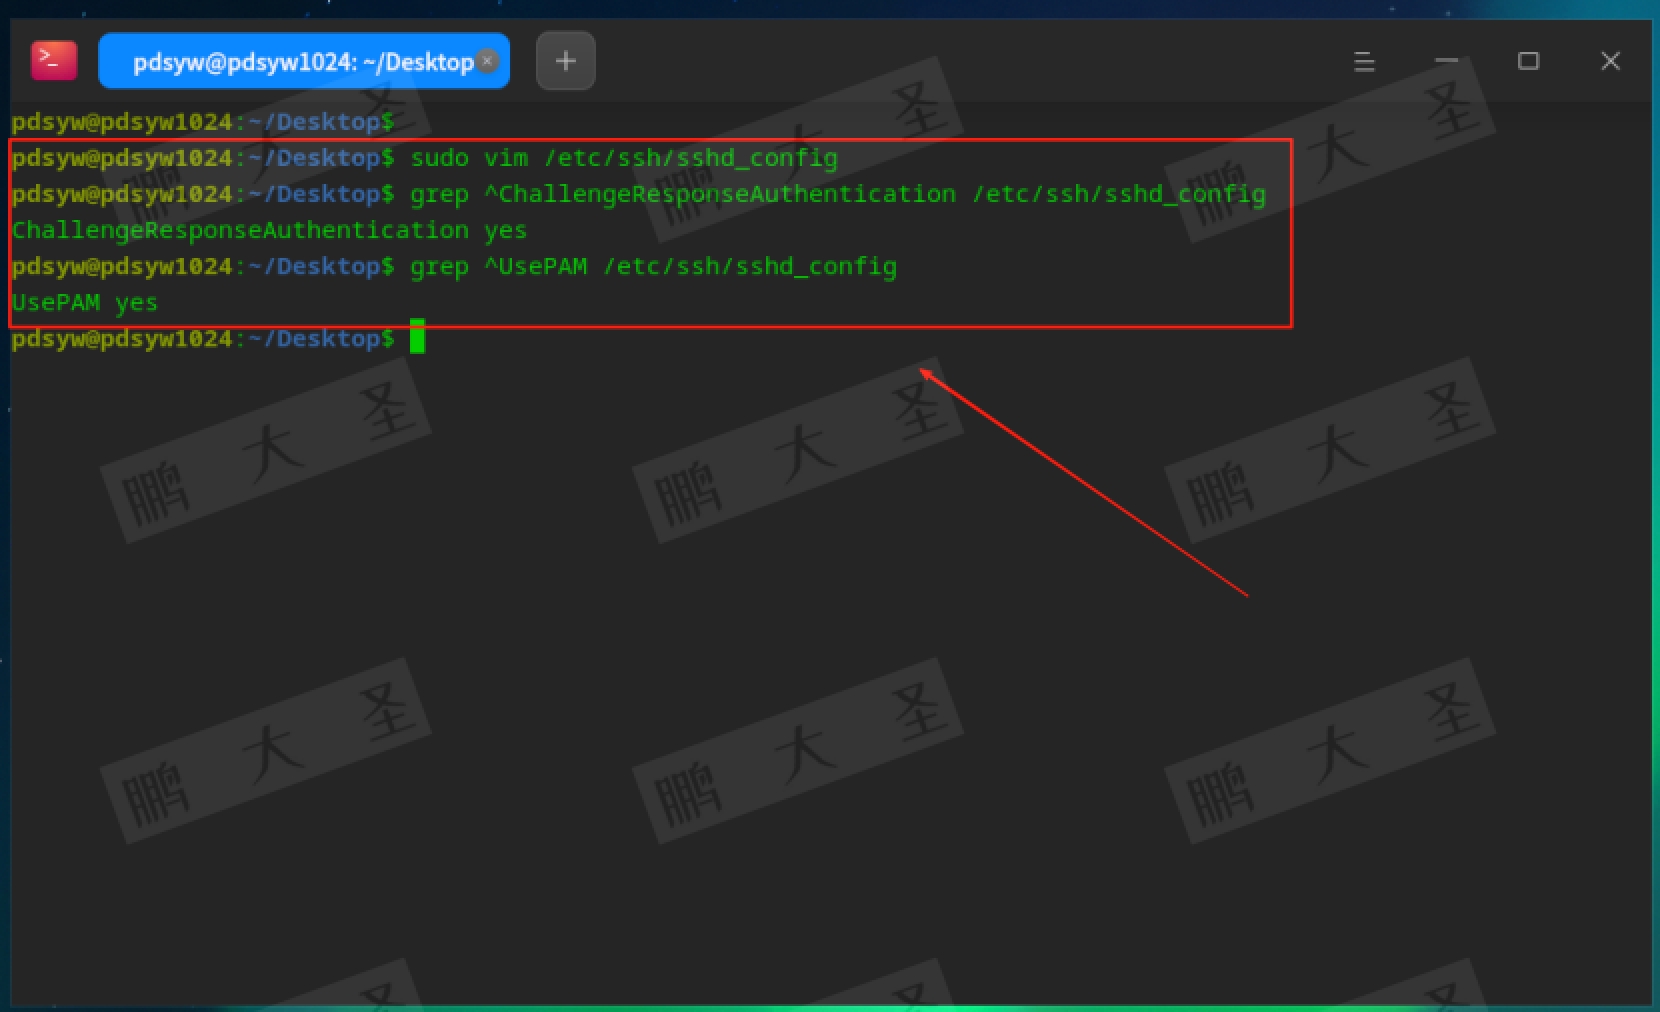Click the minimize icon in the title bar
Image resolution: width=1660 pixels, height=1012 pixels.
1446,61
